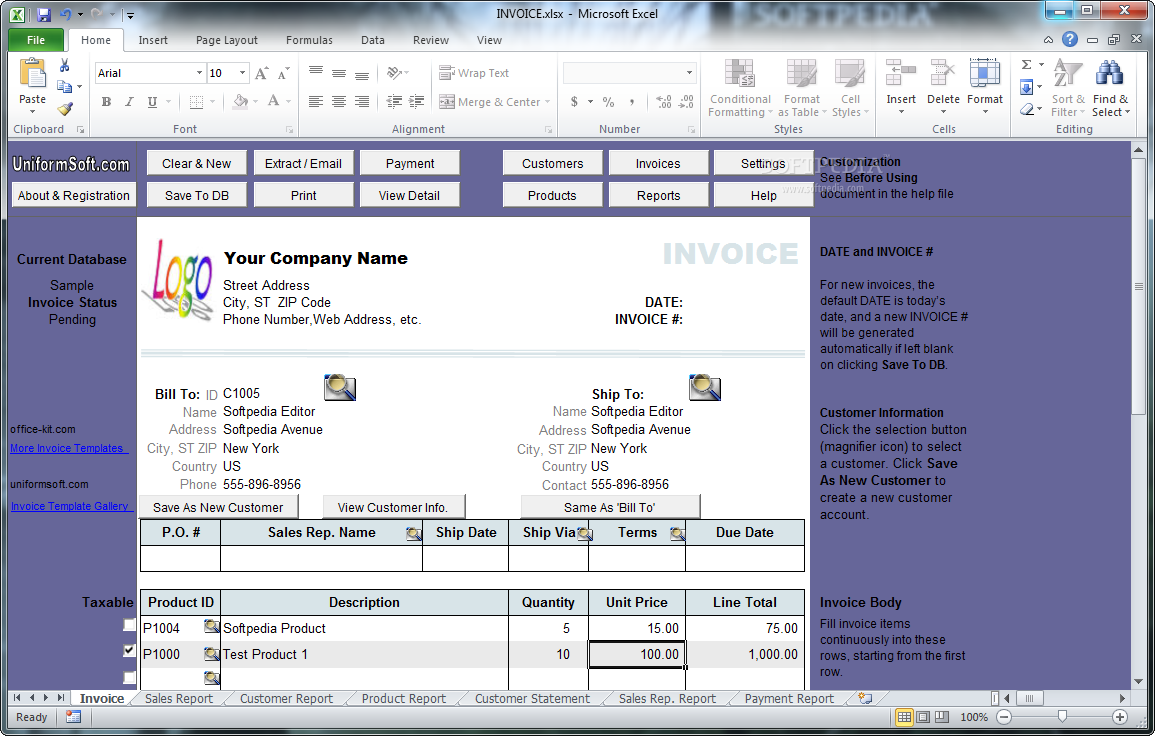Open the More Invoice Templates link
The height and width of the screenshot is (736, 1155).
(67, 448)
